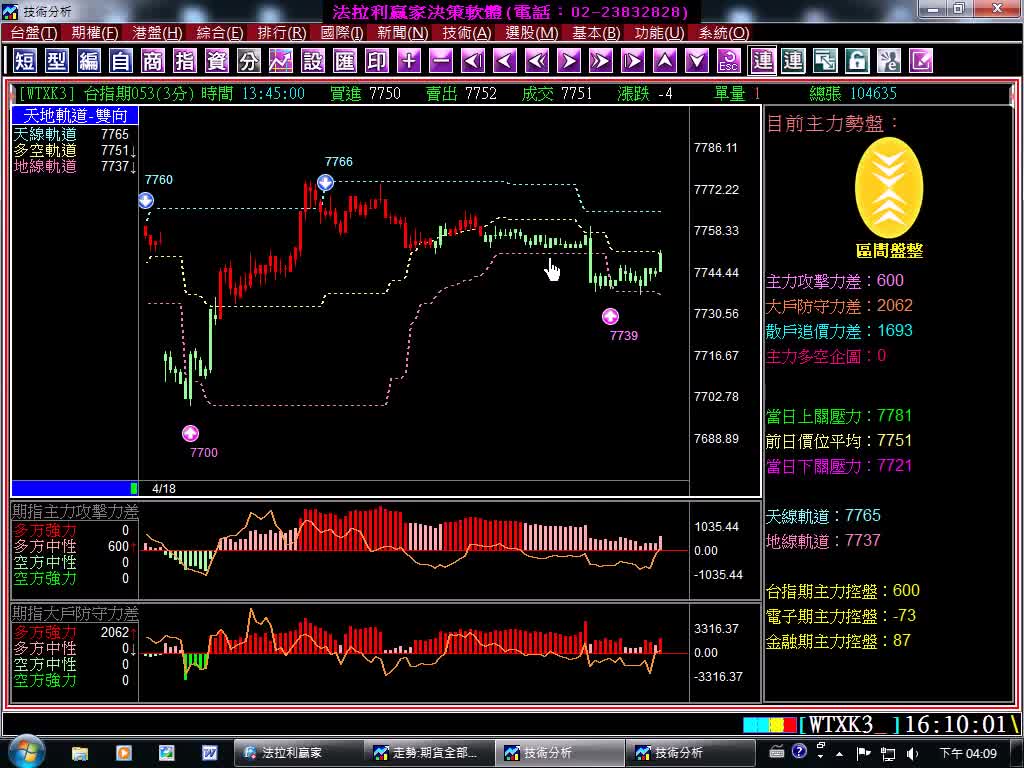Viewport: 1024px width, 768px height.
Task: Open the 技術(A) menu
Action: tap(466, 33)
